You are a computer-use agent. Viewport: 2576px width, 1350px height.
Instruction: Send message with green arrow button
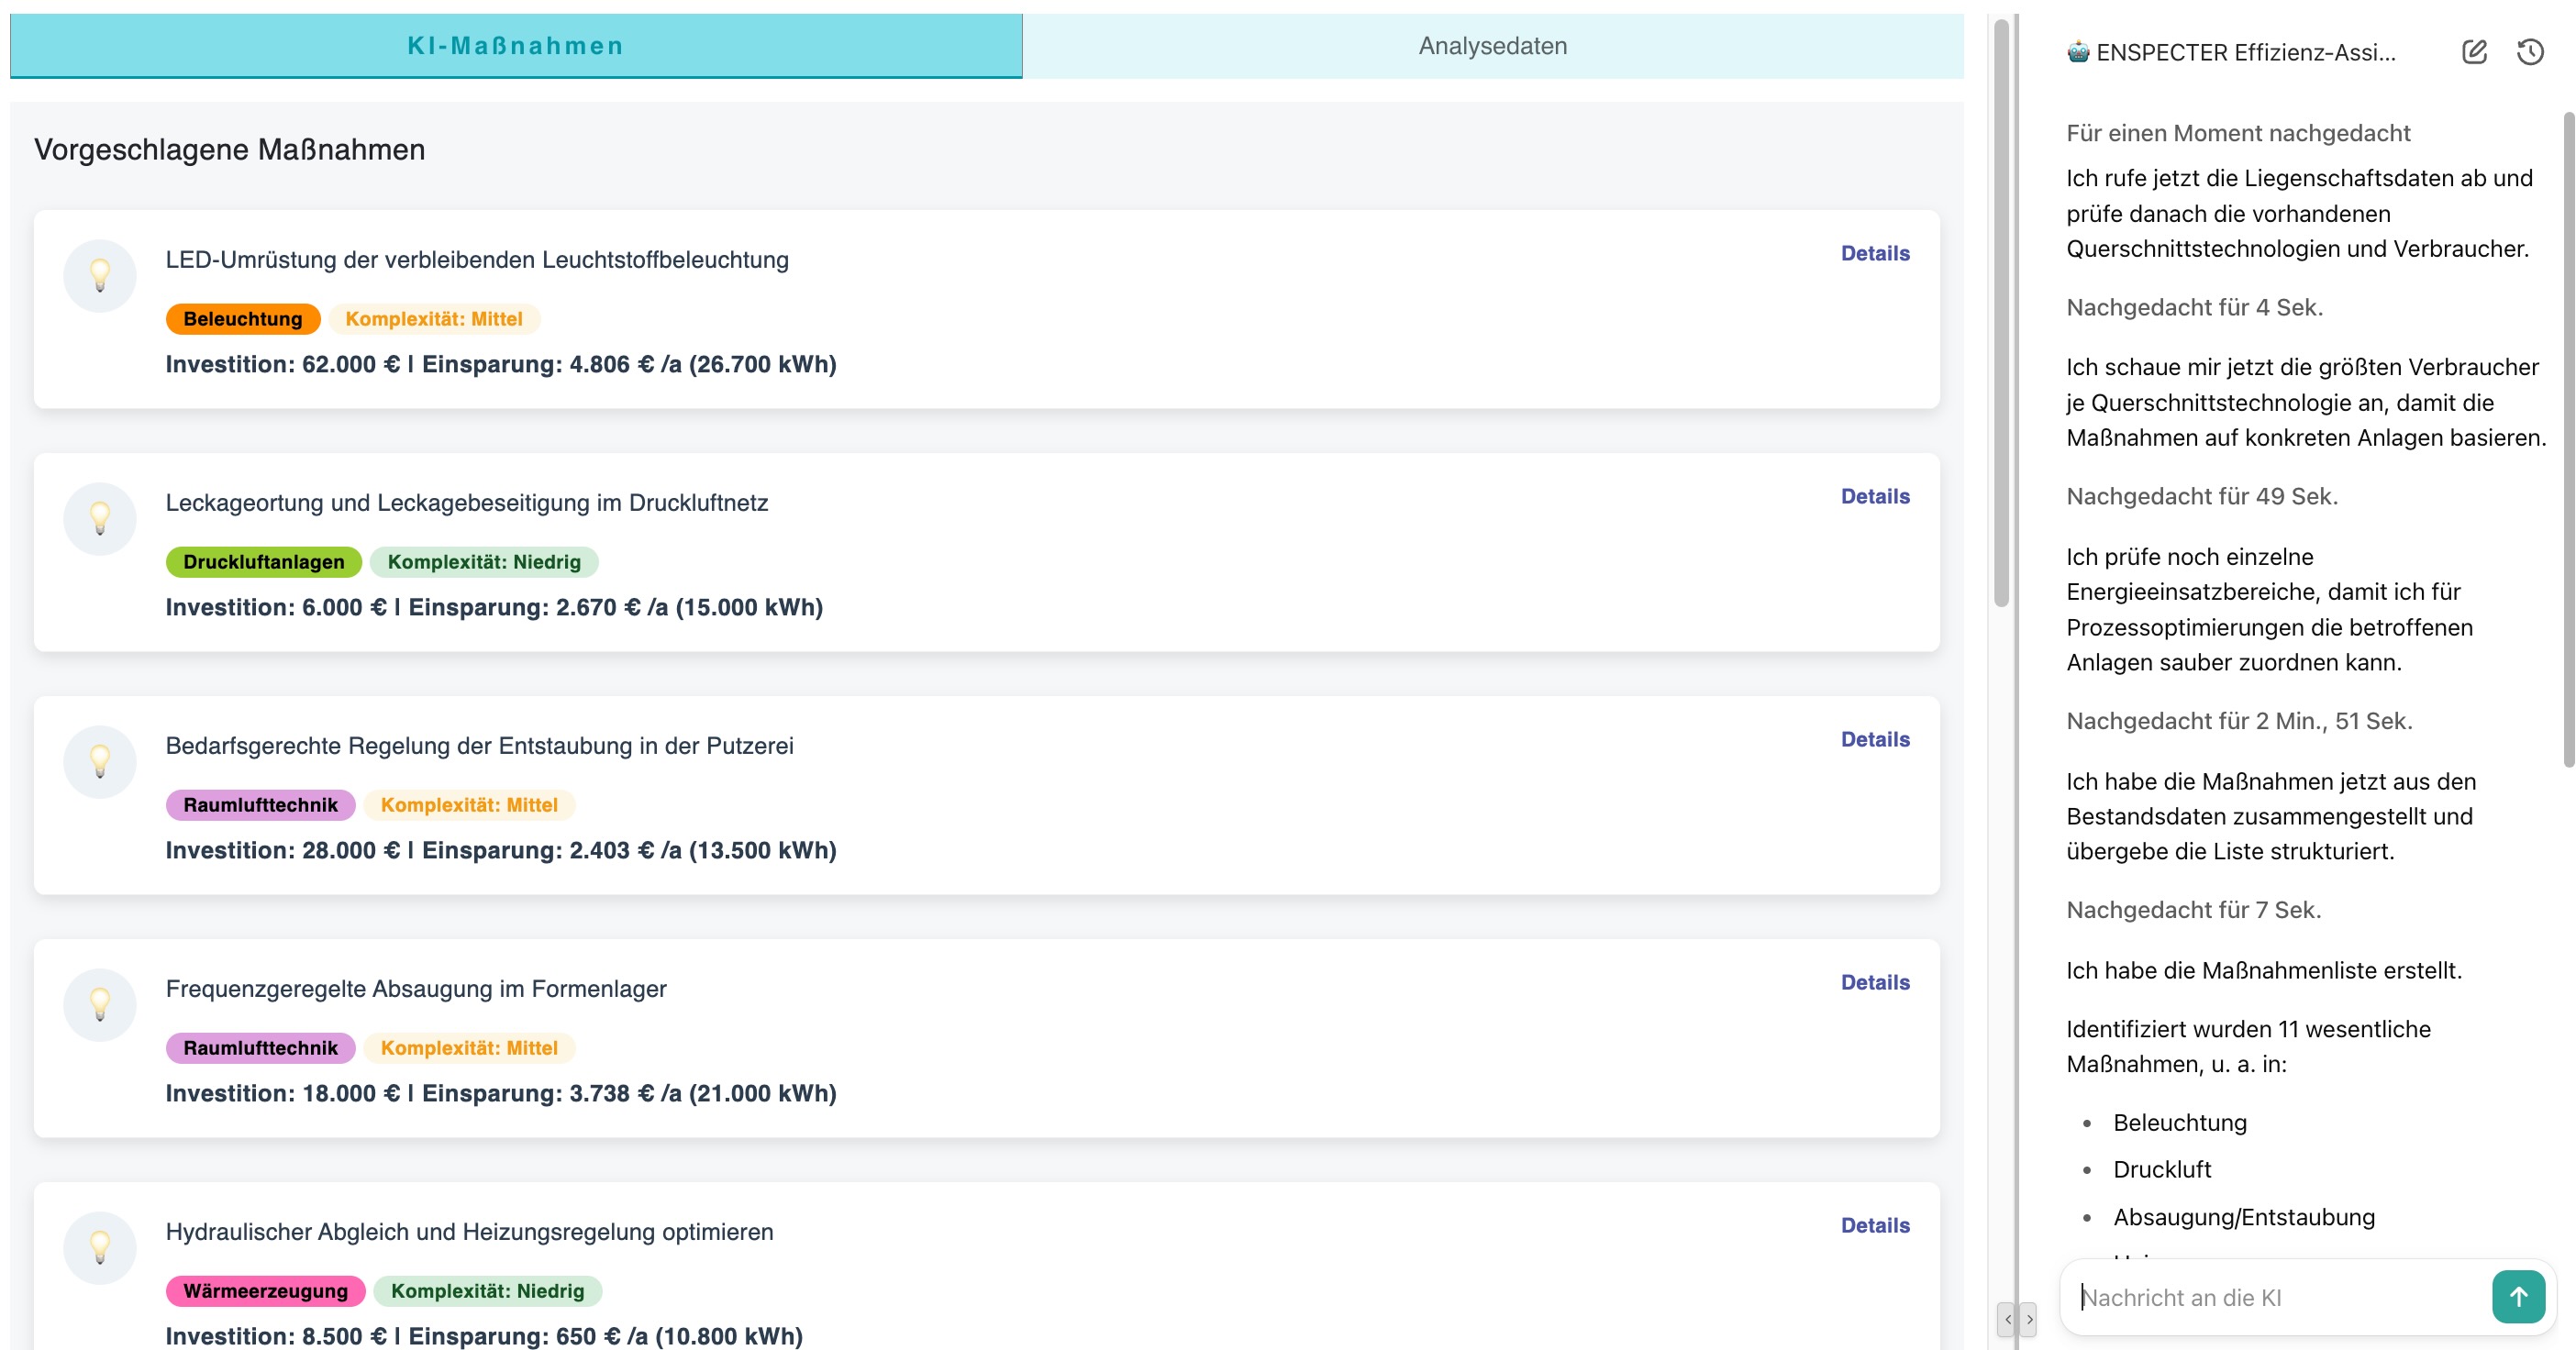click(x=2517, y=1296)
